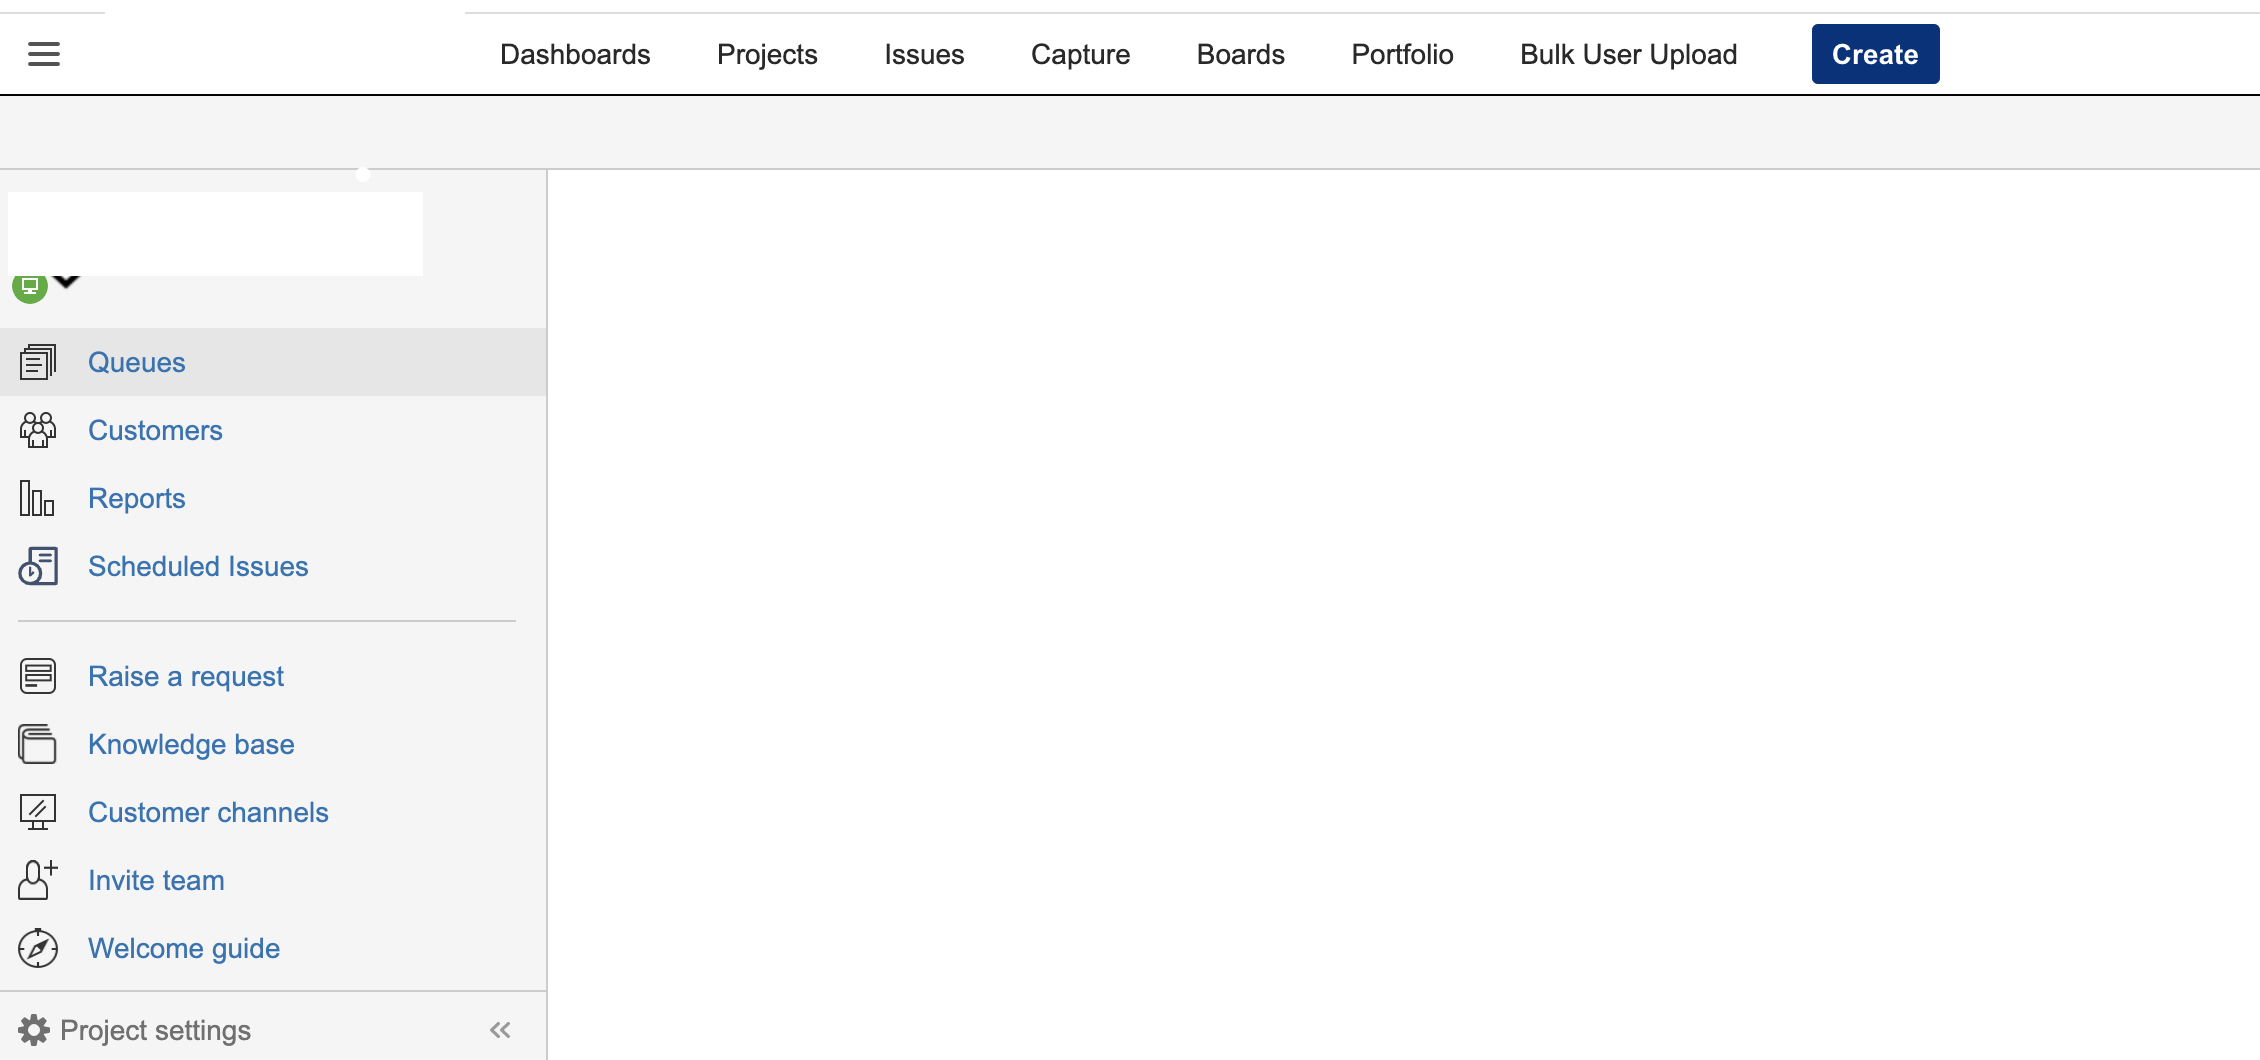Click the Scheduled Issues clock icon
Viewport: 2260px width, 1060px height.
[37, 565]
